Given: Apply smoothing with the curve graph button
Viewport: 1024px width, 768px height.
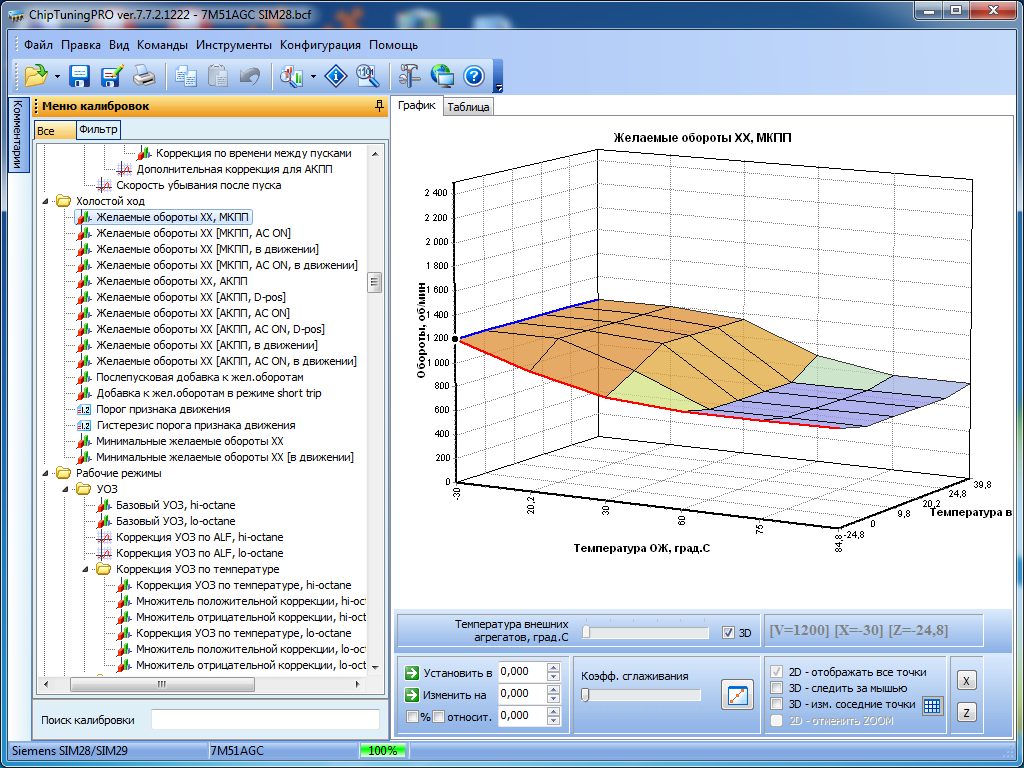Looking at the screenshot, I should point(736,695).
